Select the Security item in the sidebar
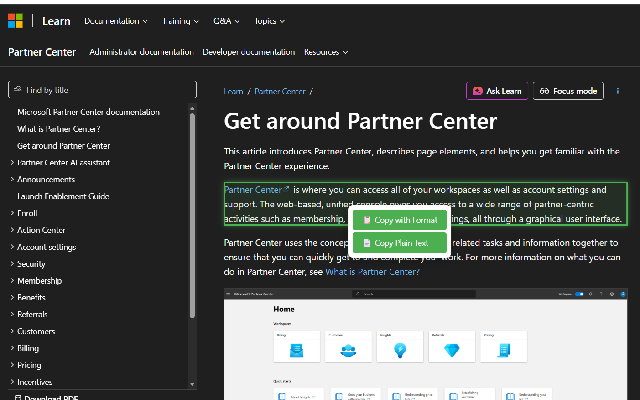Viewport: 640px width, 400px height. click(31, 264)
